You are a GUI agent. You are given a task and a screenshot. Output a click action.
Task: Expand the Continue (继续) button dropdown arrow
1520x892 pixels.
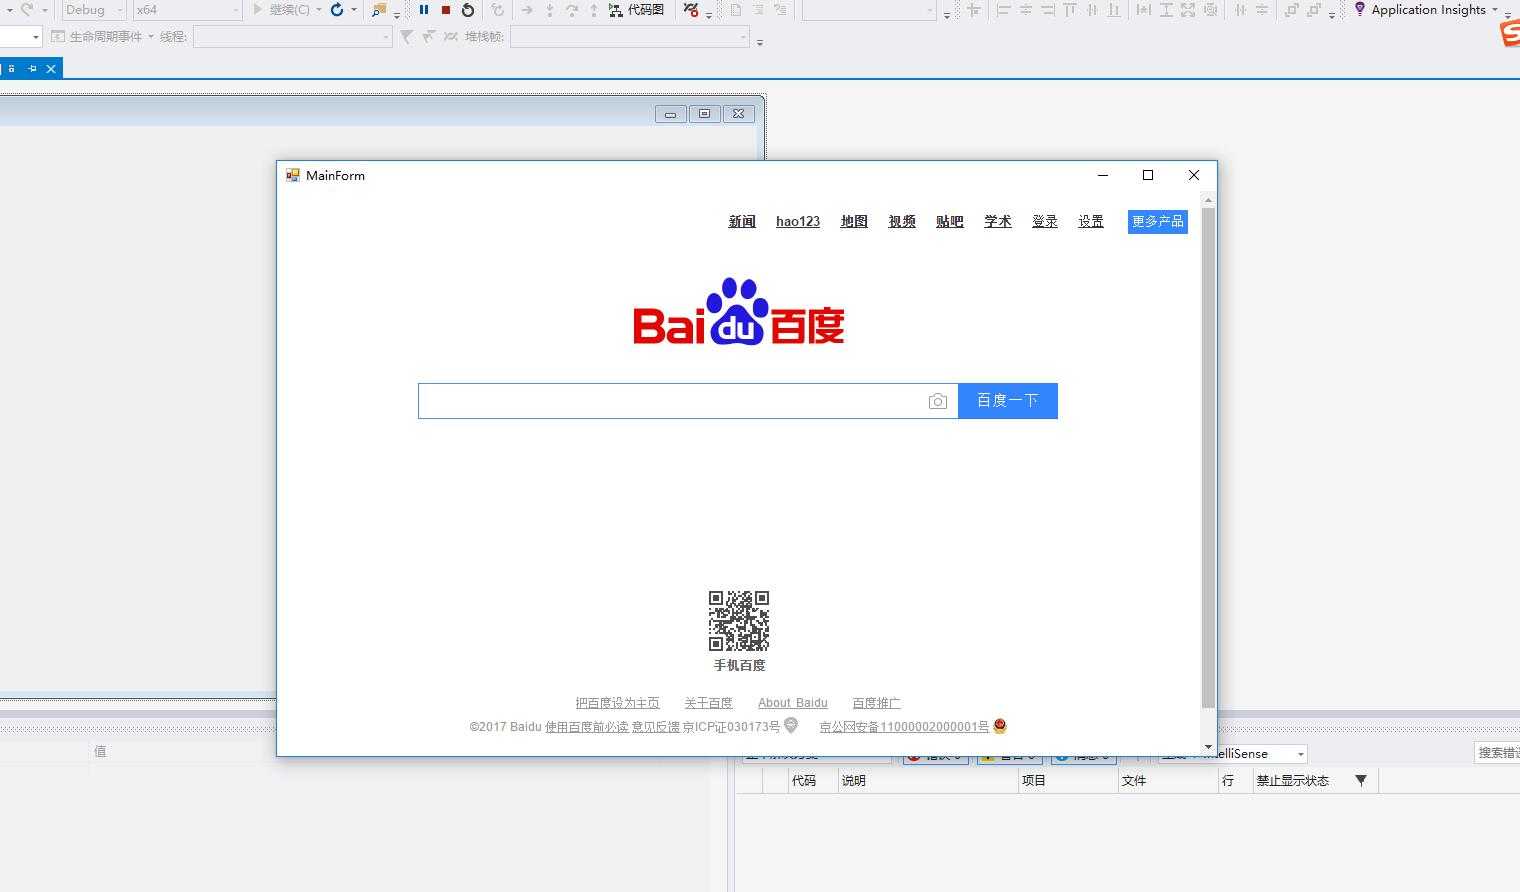point(319,10)
